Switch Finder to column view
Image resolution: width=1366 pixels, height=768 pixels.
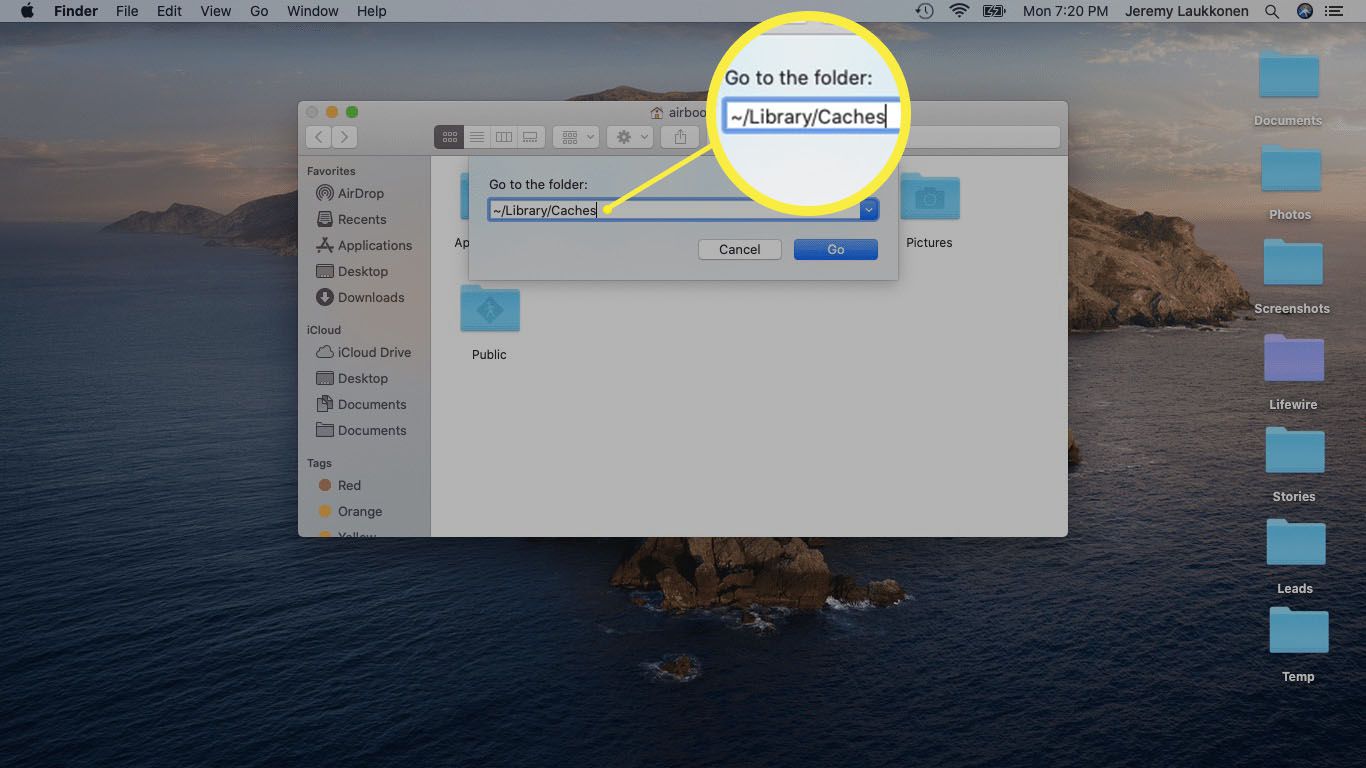tap(504, 137)
